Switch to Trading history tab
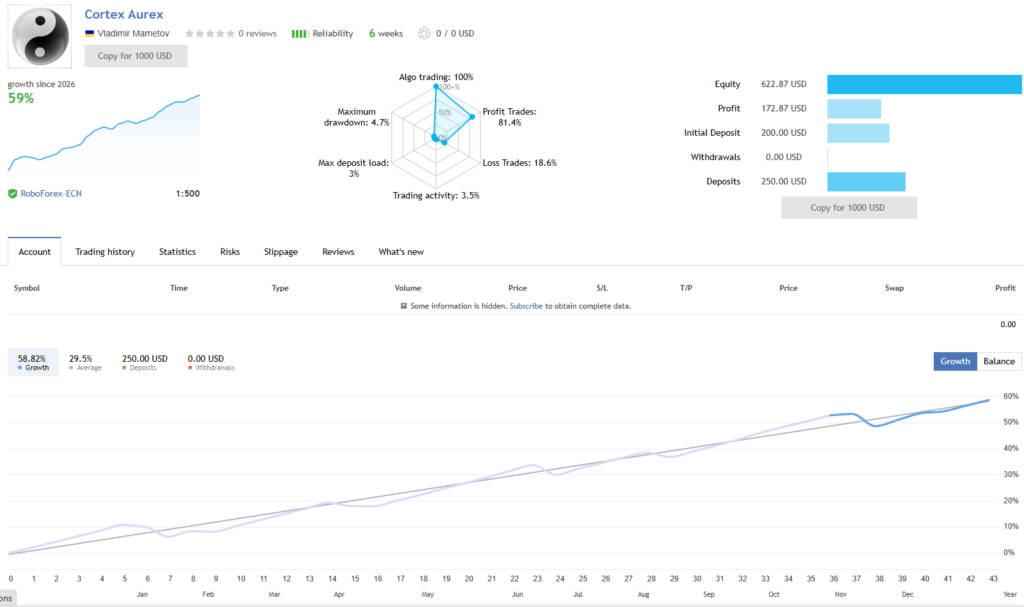 click(x=104, y=252)
